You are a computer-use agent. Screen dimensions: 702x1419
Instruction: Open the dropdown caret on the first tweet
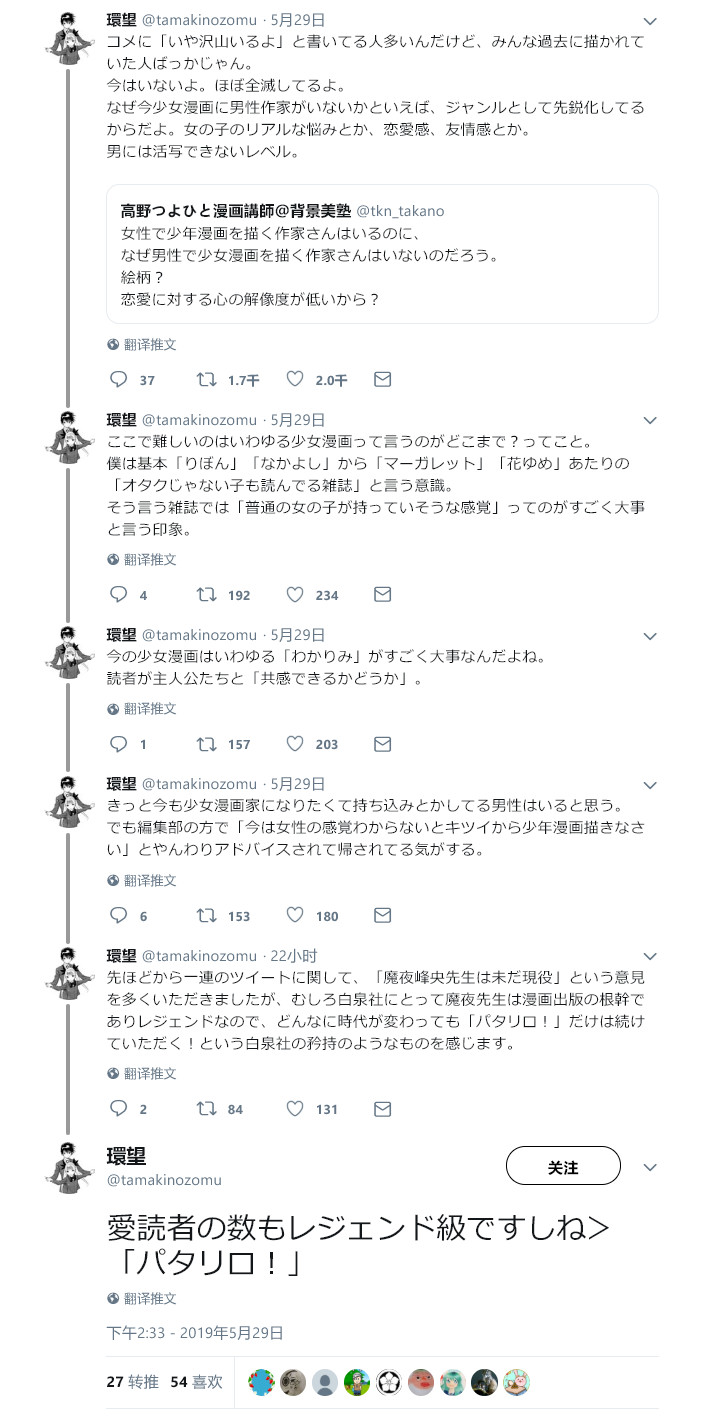click(x=650, y=19)
